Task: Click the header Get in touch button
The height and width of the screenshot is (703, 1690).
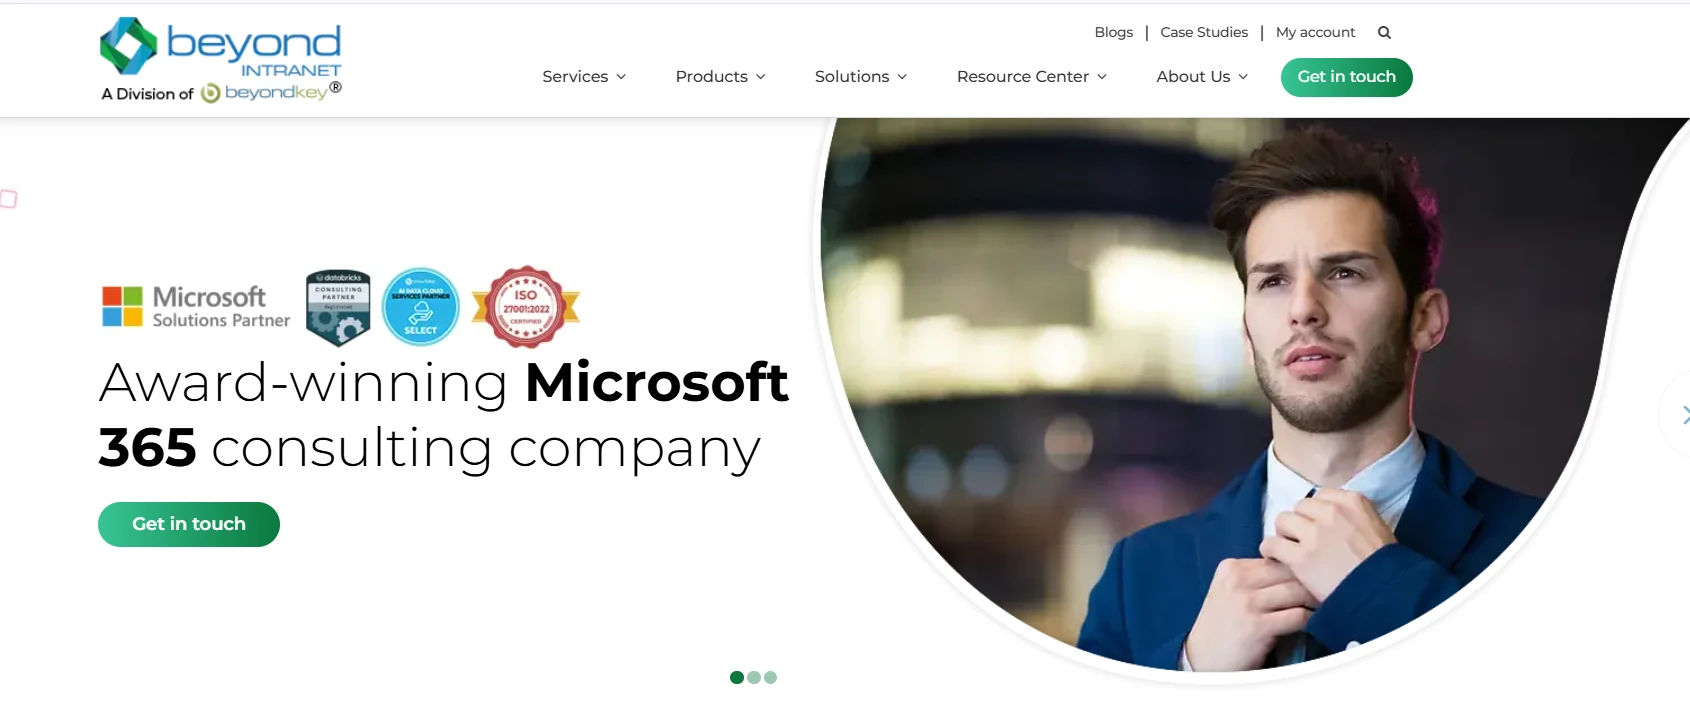Action: point(1346,77)
